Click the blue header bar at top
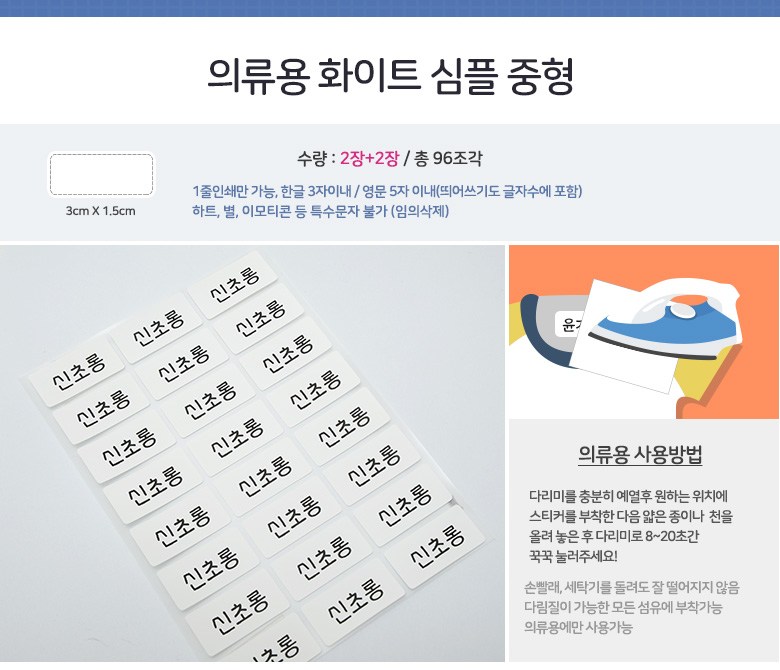Image resolution: width=780 pixels, height=670 pixels. [390, 8]
